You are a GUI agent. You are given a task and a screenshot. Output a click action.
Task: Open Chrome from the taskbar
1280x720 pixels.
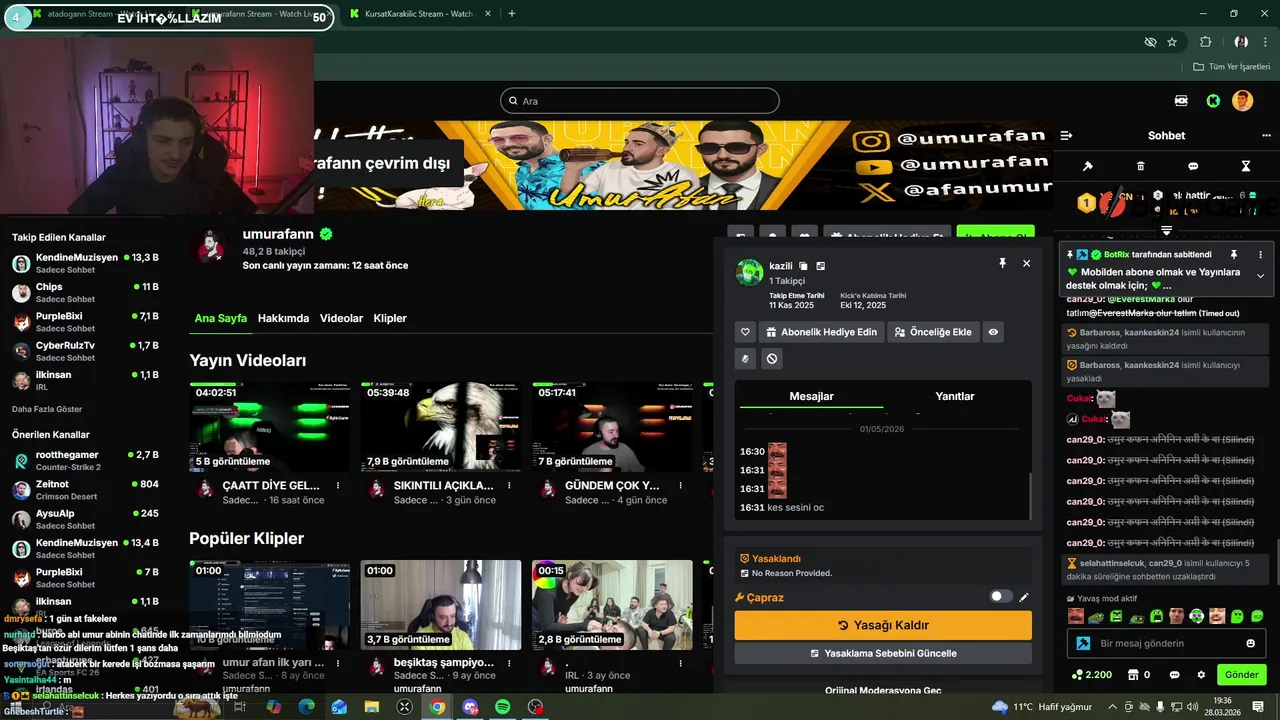(437, 707)
